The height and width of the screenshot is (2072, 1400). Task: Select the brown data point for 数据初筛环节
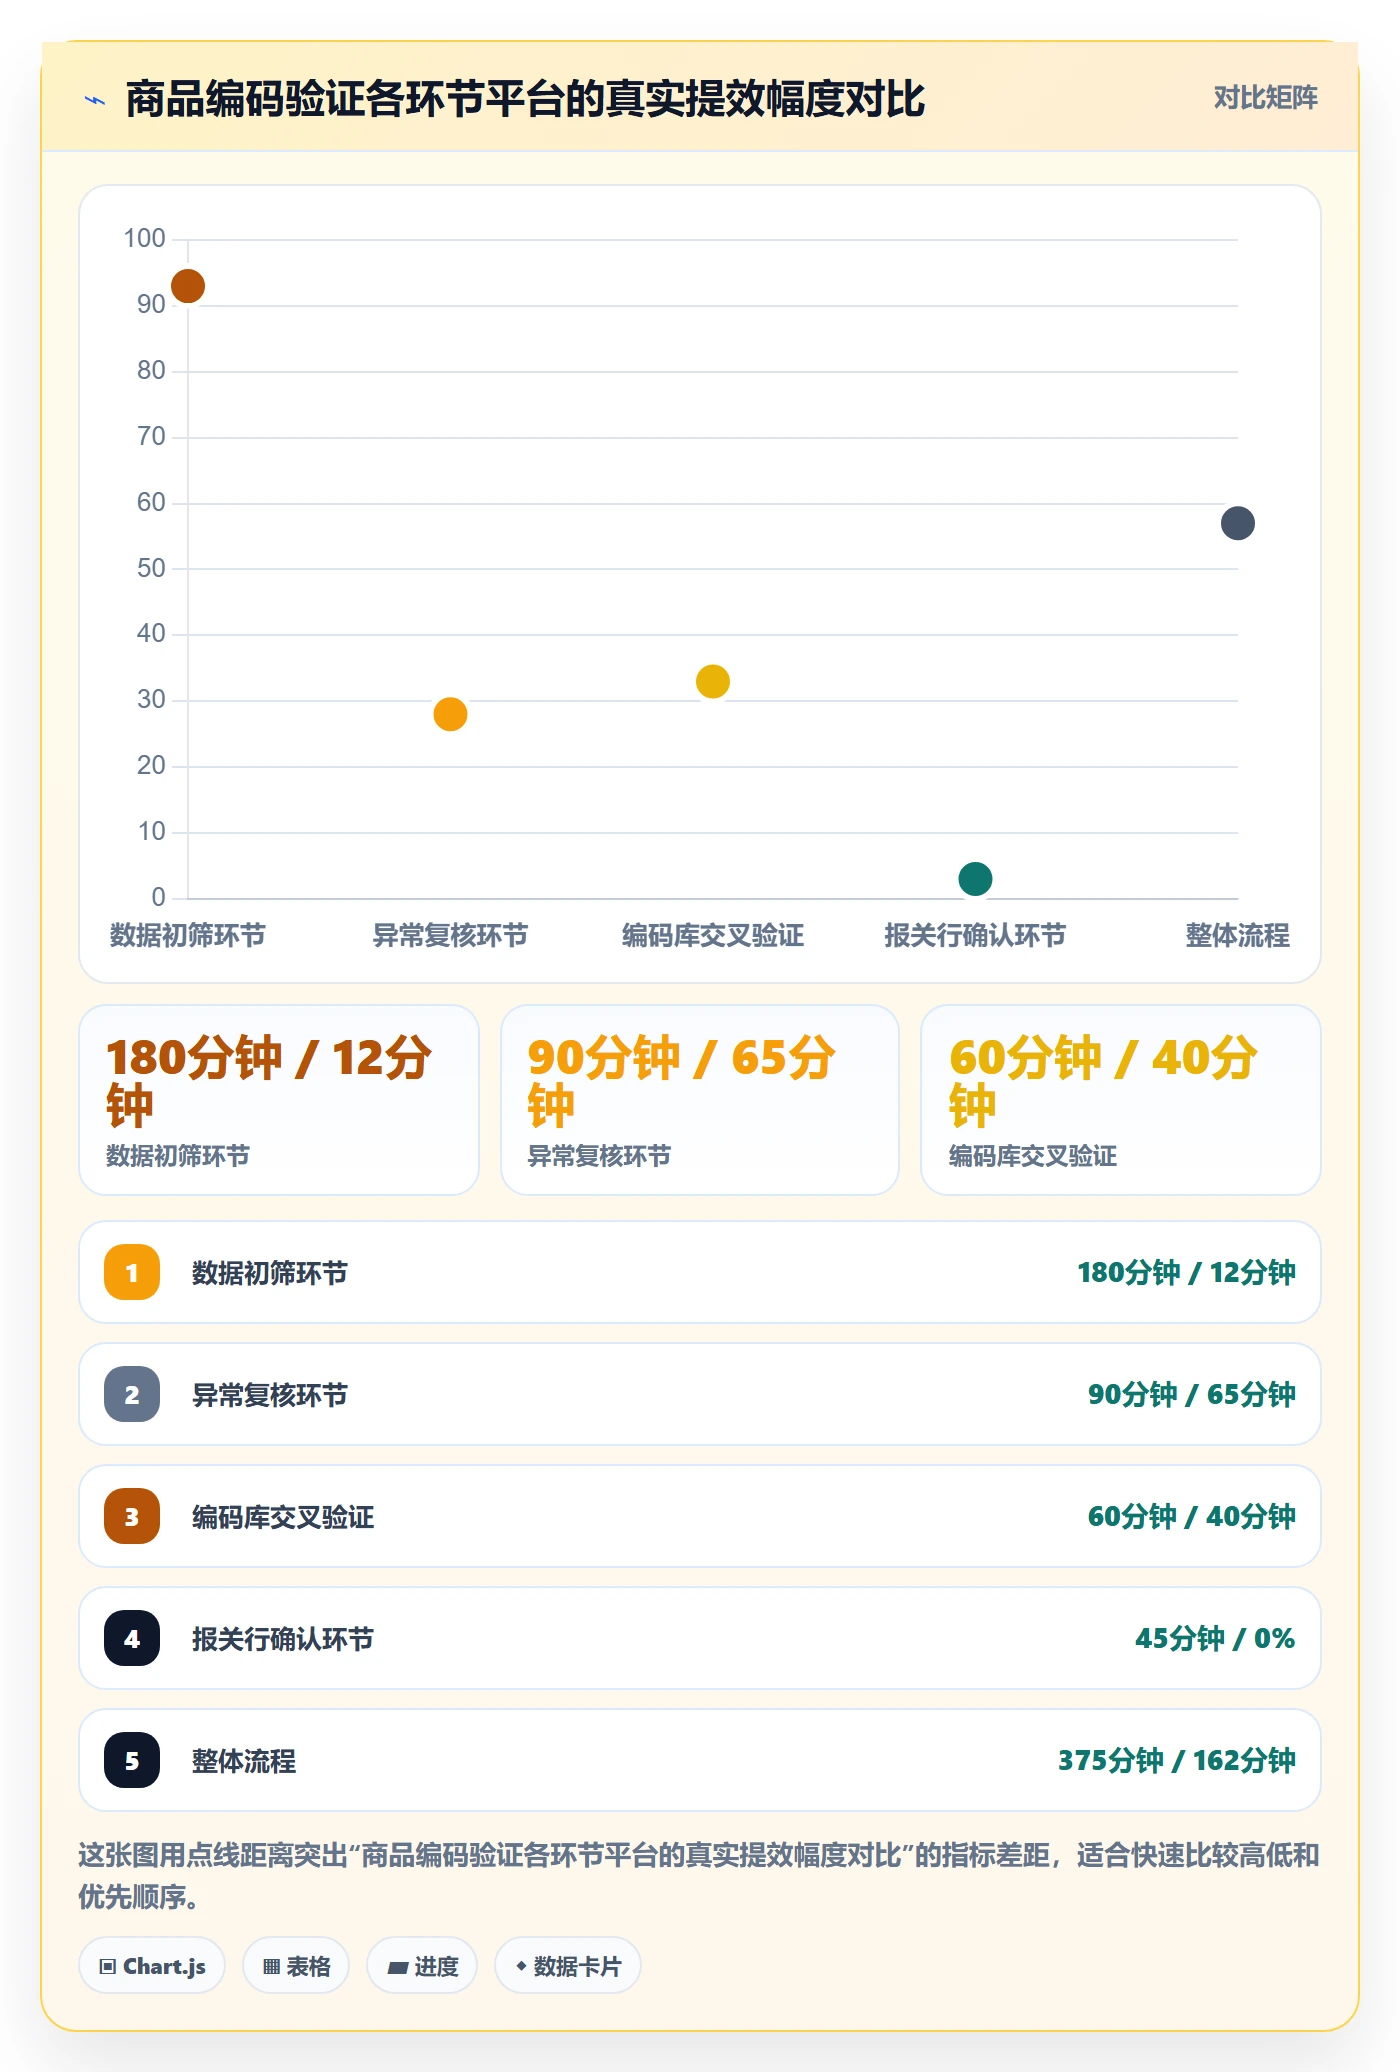click(188, 286)
